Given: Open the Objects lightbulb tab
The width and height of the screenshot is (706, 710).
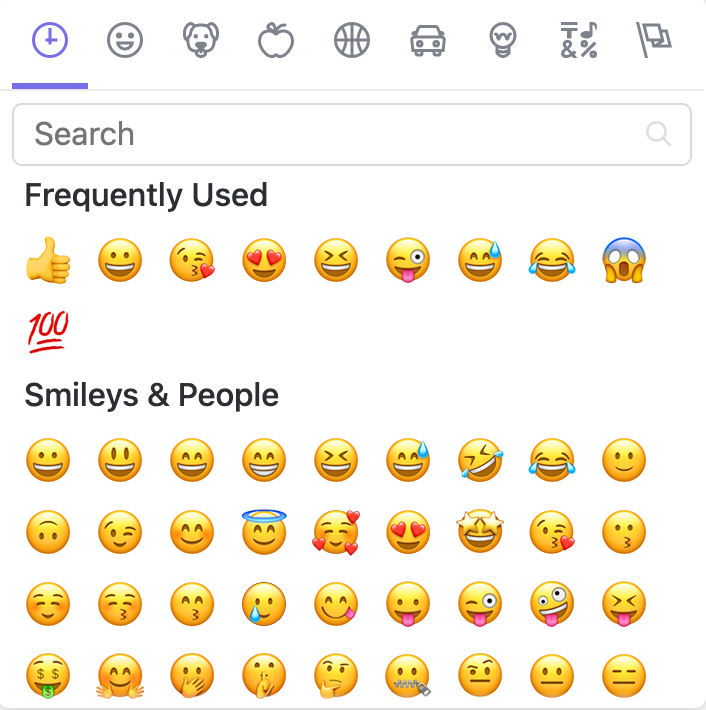Looking at the screenshot, I should click(503, 41).
